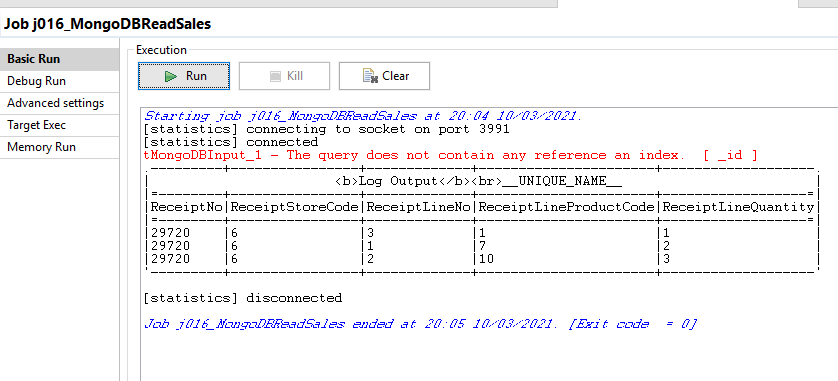Switch to Target Exec tab
Viewport: 838px width, 381px height.
tap(59, 125)
